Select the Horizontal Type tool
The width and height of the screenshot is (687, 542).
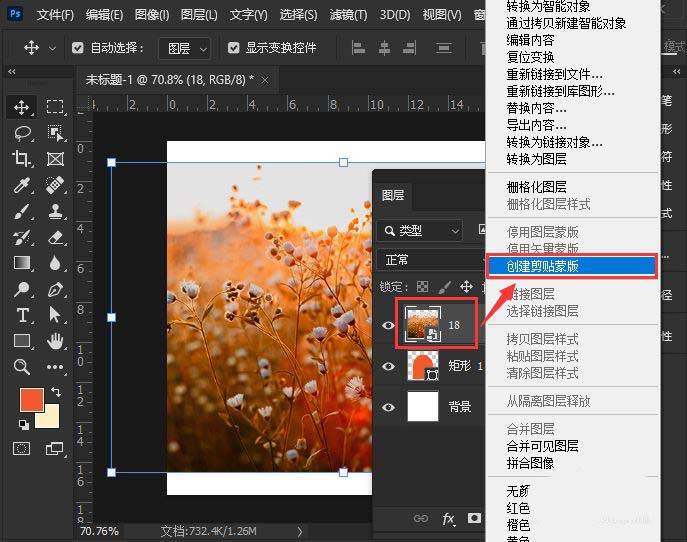tap(22, 315)
